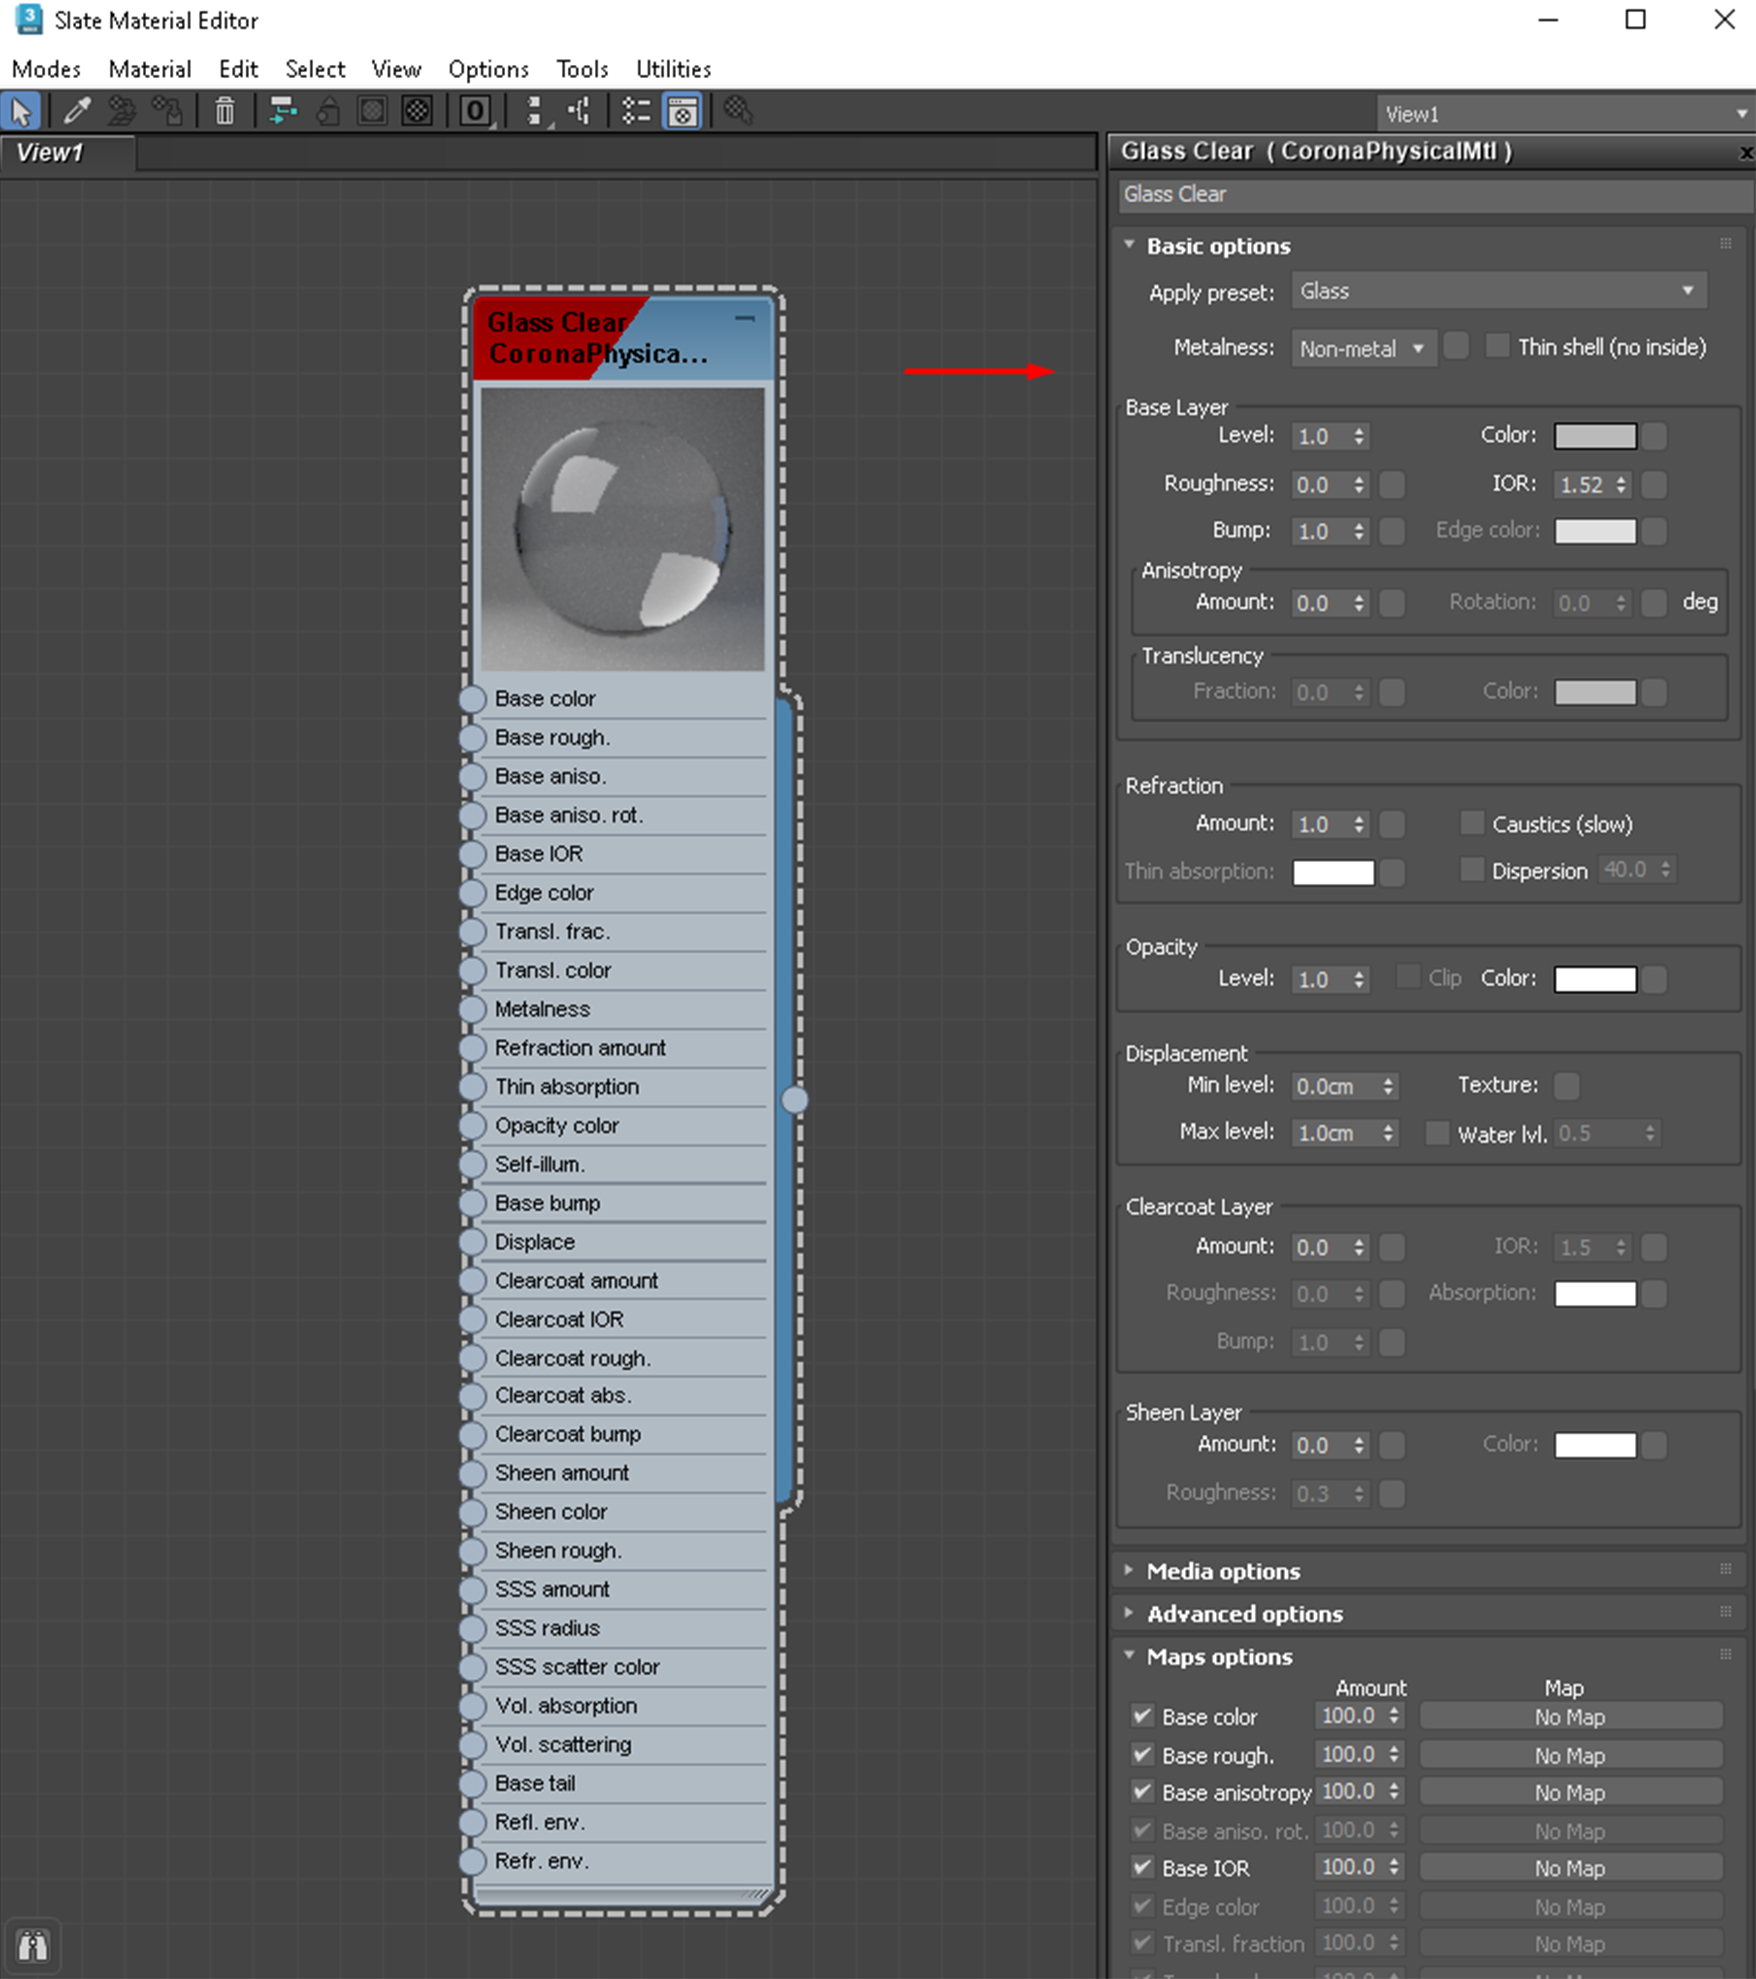The image size is (1756, 1979).
Task: Click the Refraction amount input socket
Action: pyautogui.click(x=472, y=1048)
